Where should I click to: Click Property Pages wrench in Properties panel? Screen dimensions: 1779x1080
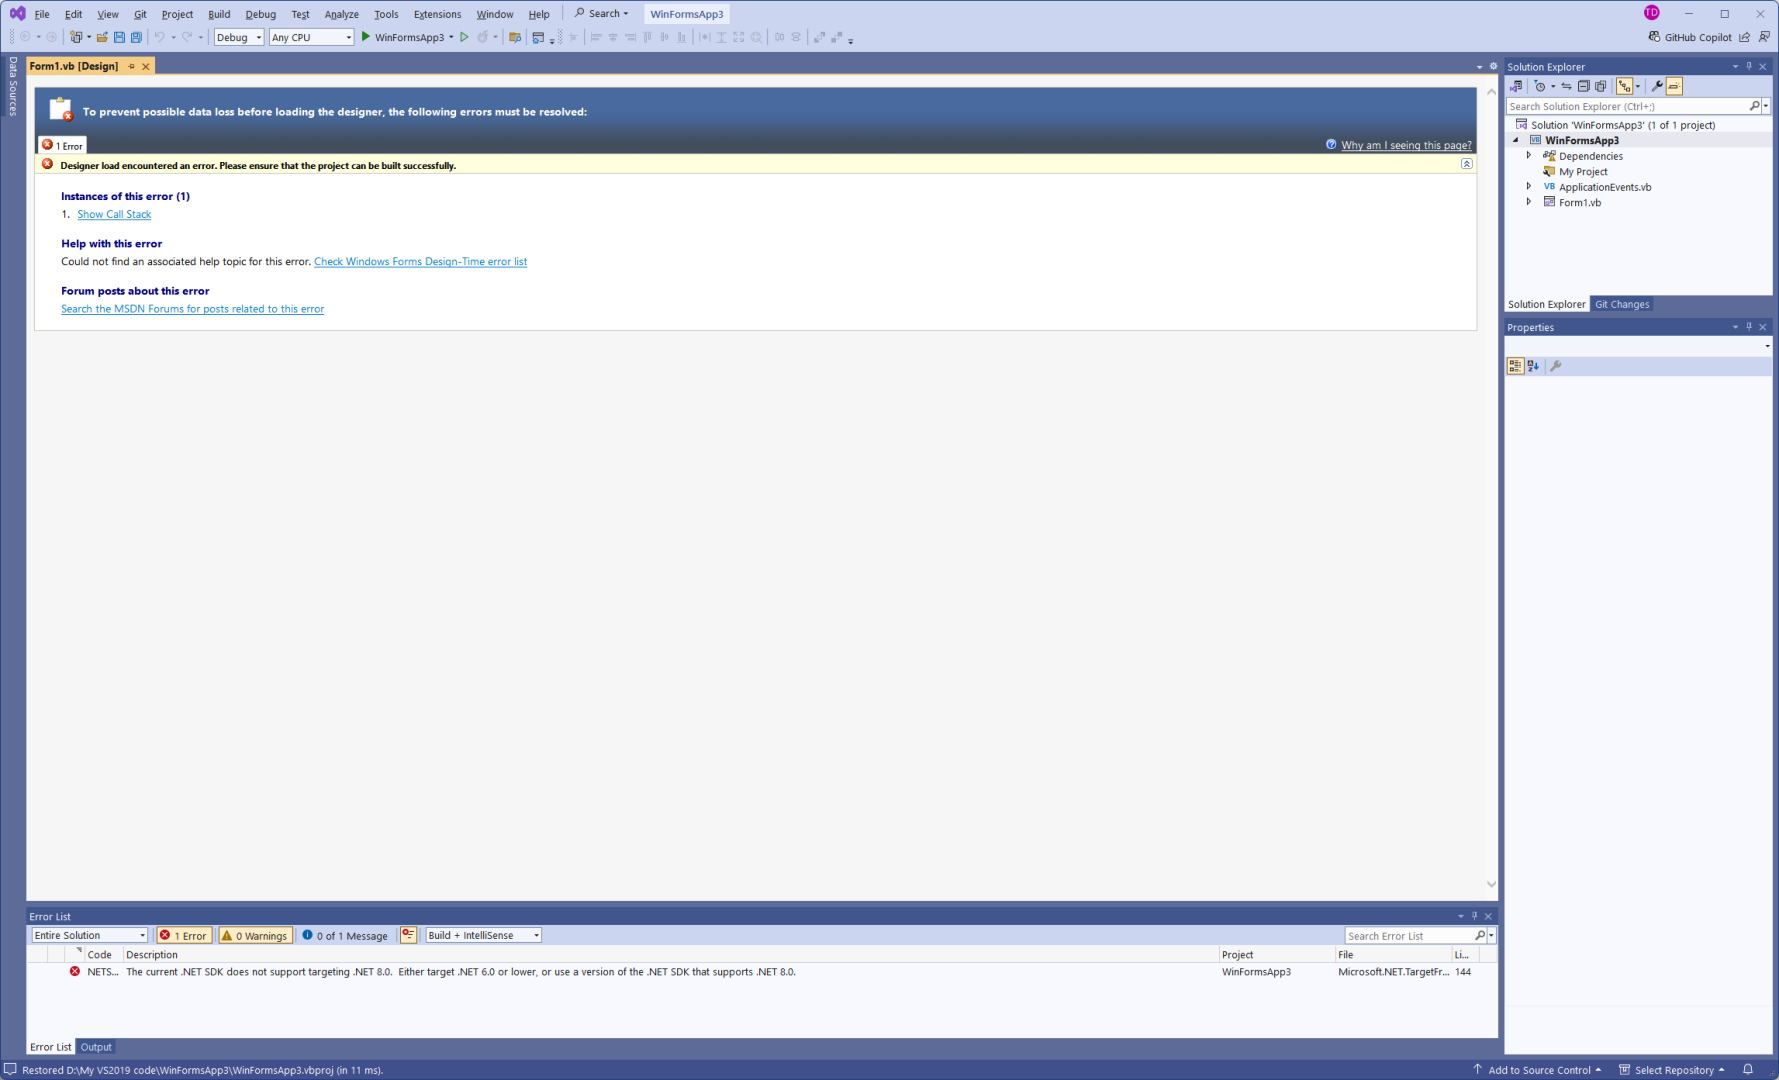[1555, 366]
